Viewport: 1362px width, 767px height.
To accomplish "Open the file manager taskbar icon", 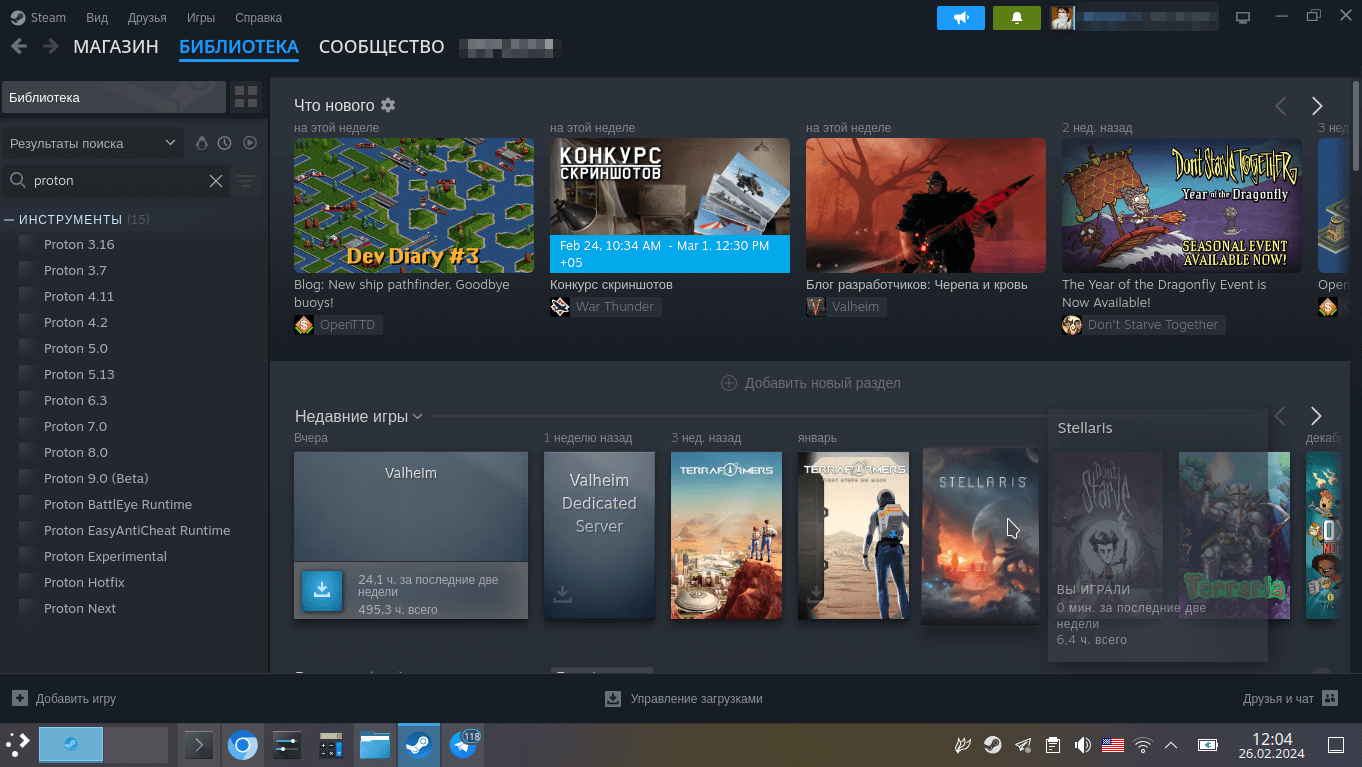I will 375,745.
